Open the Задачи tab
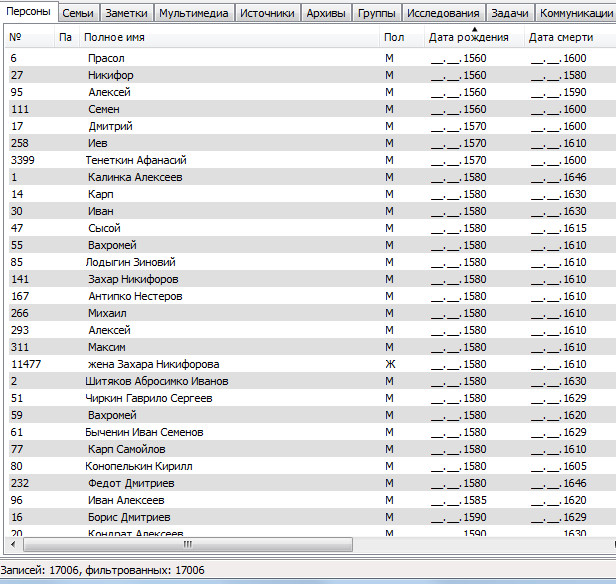This screenshot has width=616, height=584. [510, 13]
